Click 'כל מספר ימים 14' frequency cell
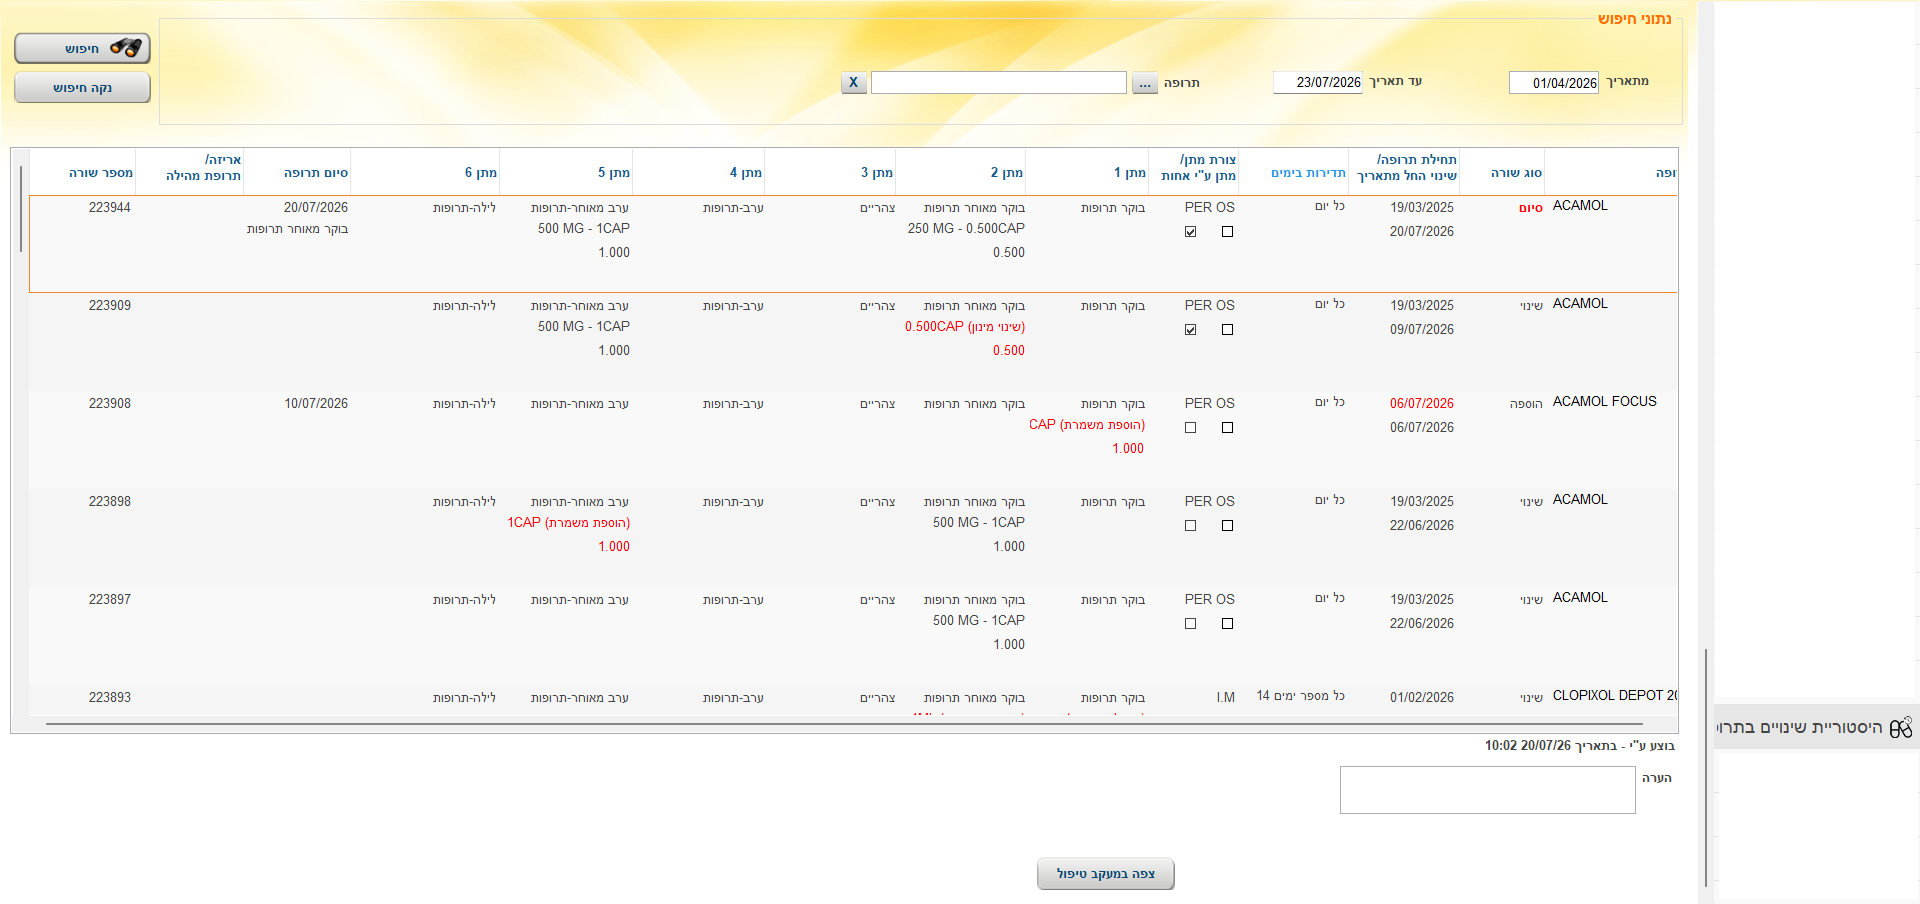 point(1301,696)
